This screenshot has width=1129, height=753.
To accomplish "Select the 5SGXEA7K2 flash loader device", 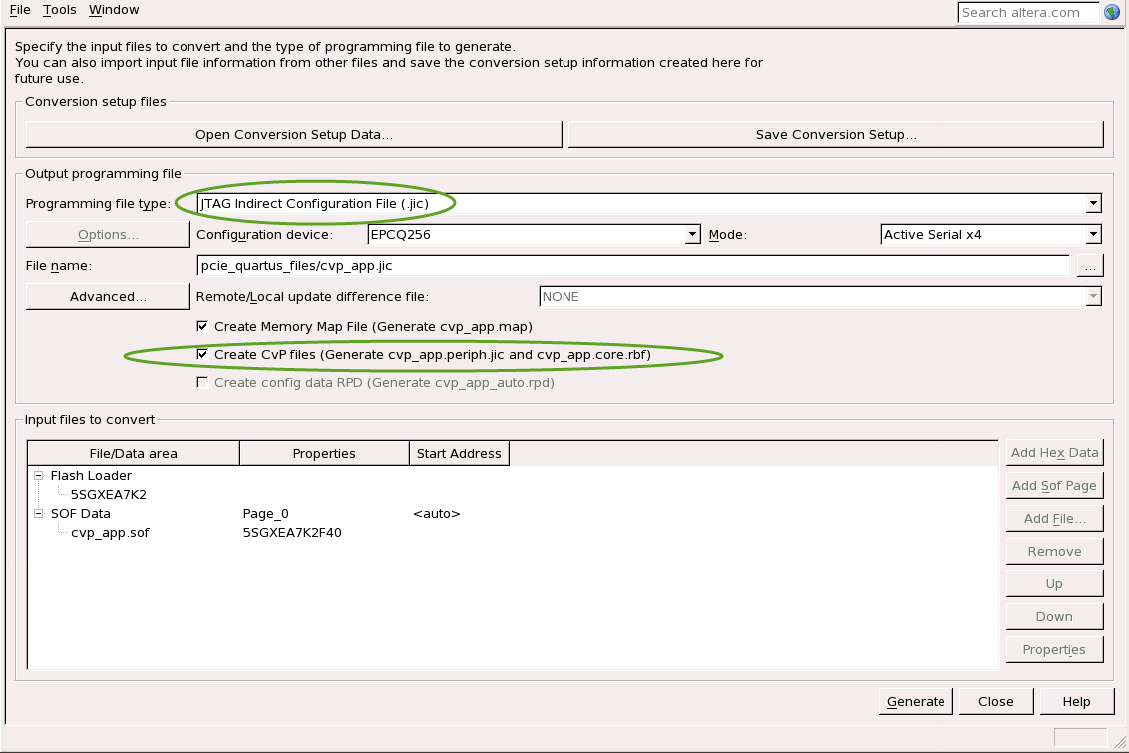I will coord(109,495).
